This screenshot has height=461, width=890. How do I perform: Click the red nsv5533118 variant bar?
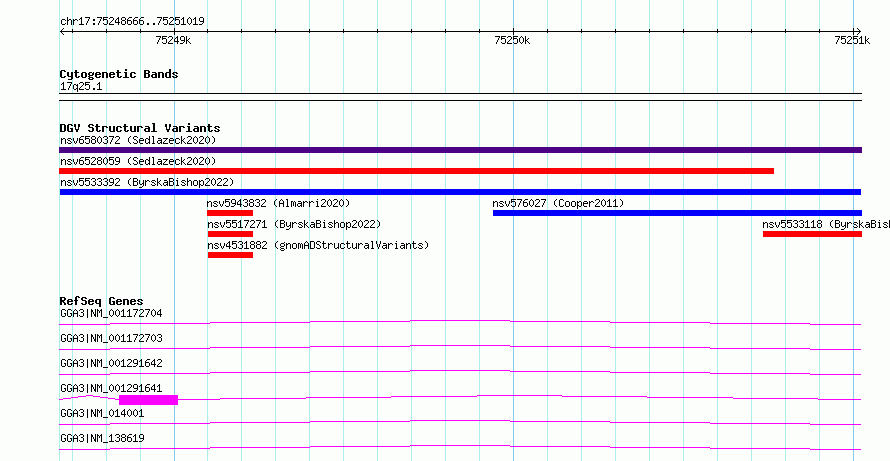[x=812, y=234]
